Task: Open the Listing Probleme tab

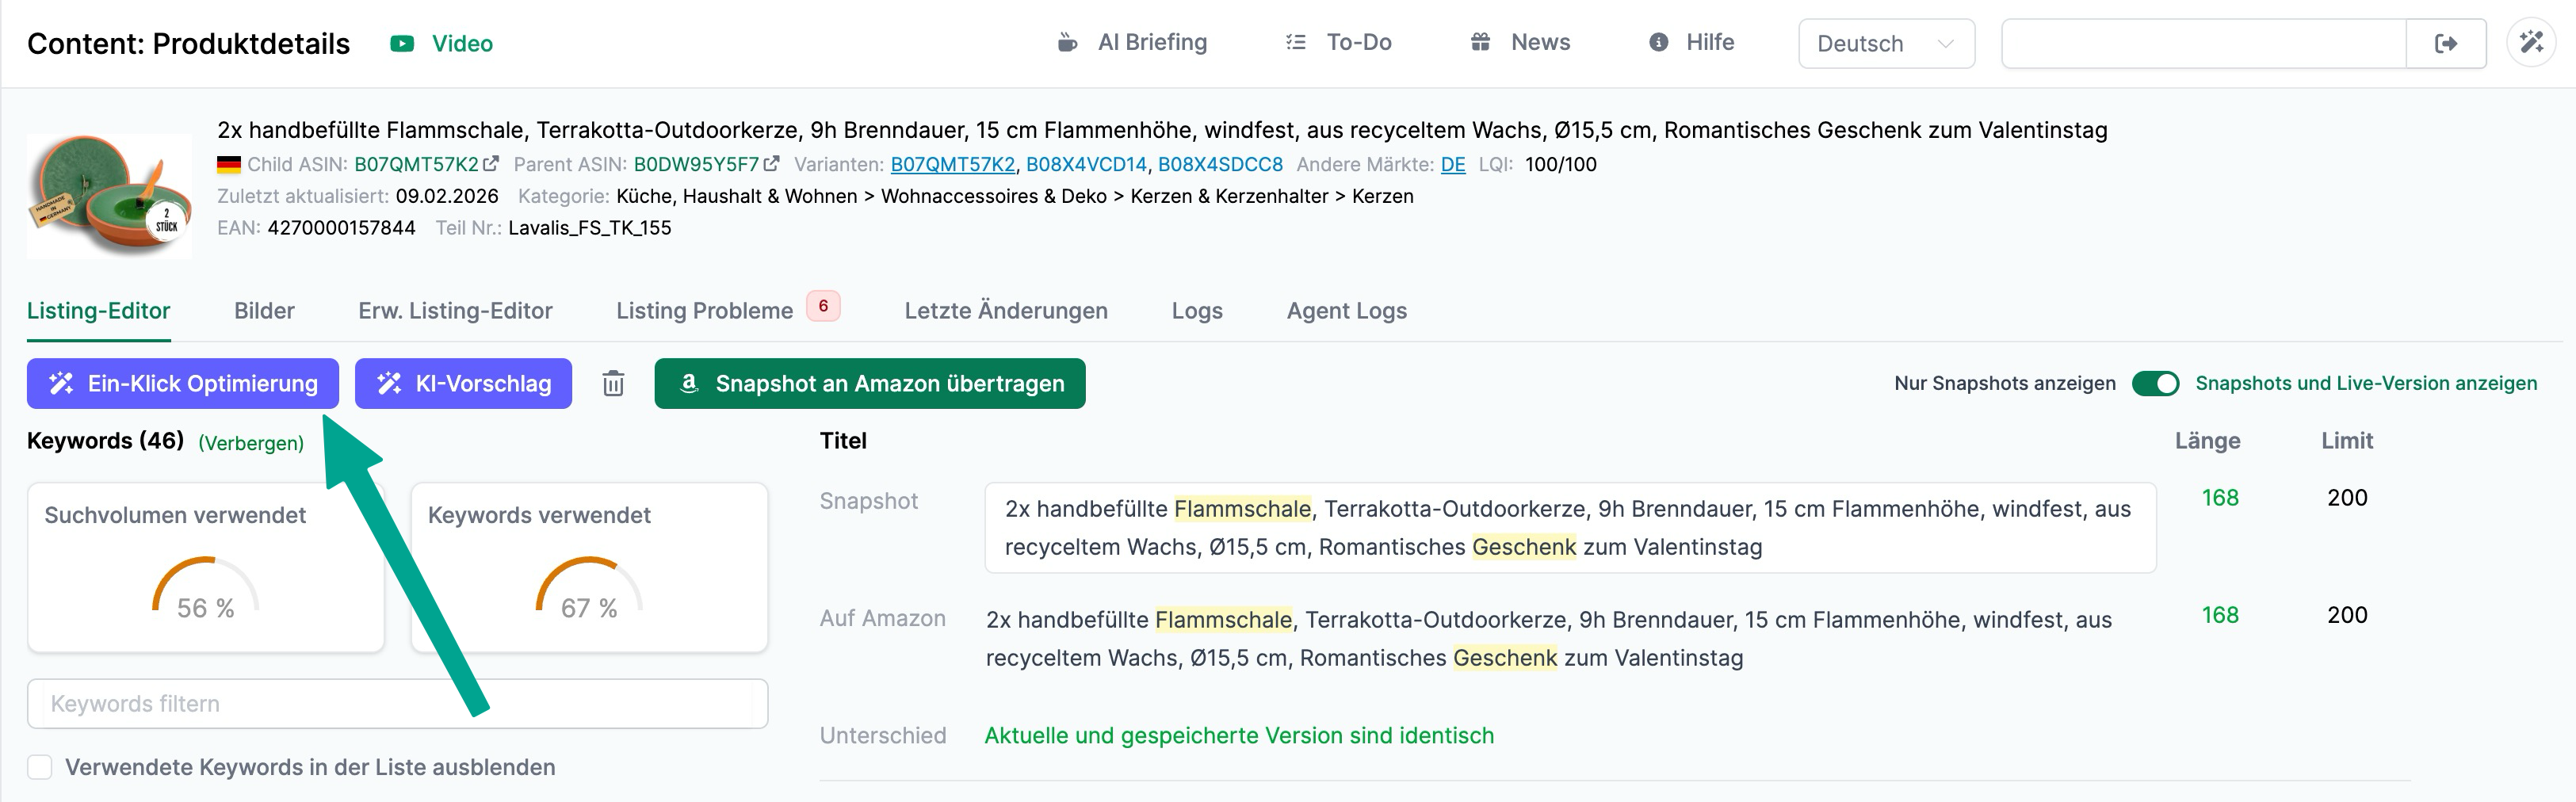Action: [704, 311]
